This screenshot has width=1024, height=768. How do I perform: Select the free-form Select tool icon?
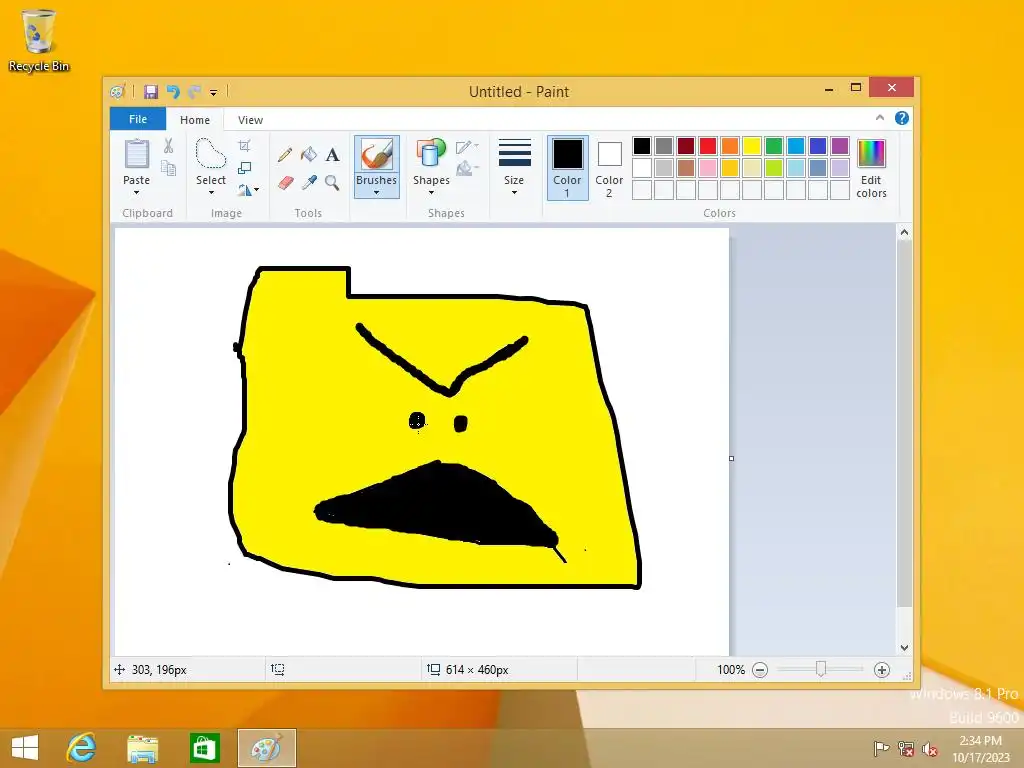click(x=211, y=154)
